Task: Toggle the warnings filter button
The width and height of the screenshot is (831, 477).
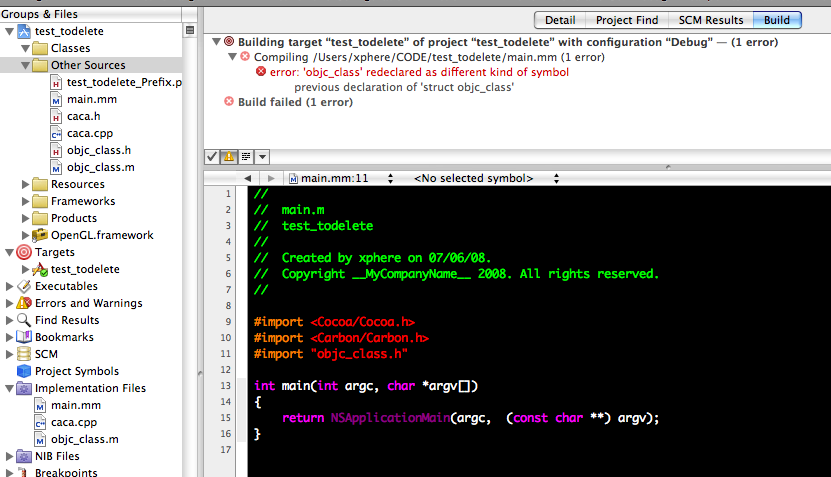Action: coord(228,156)
